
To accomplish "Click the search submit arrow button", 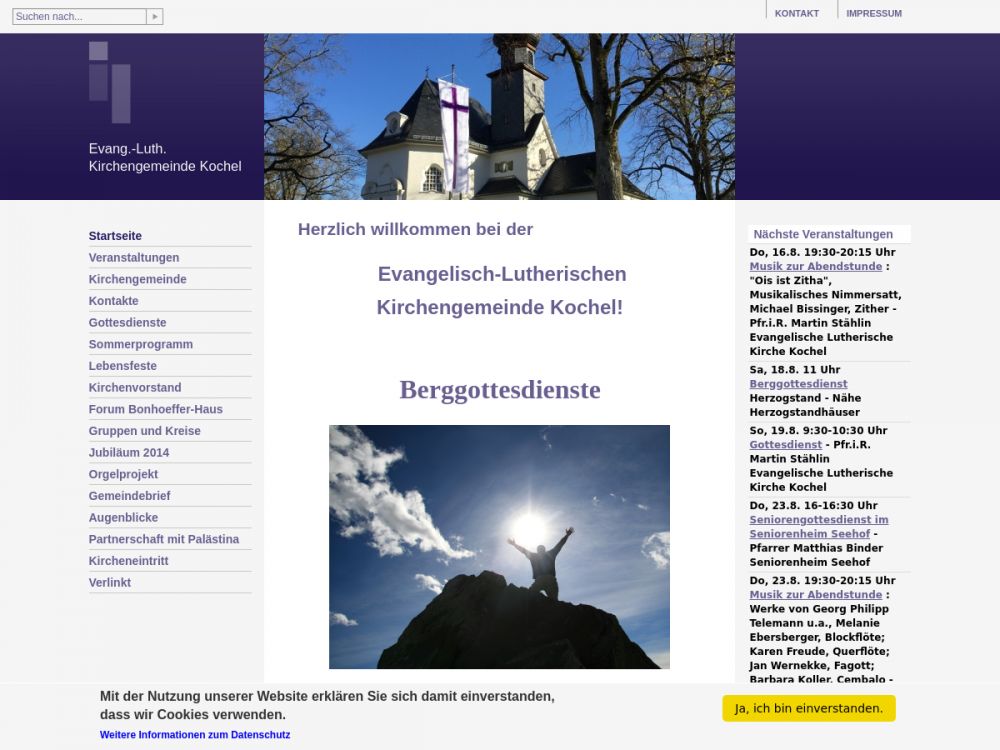I will (154, 17).
